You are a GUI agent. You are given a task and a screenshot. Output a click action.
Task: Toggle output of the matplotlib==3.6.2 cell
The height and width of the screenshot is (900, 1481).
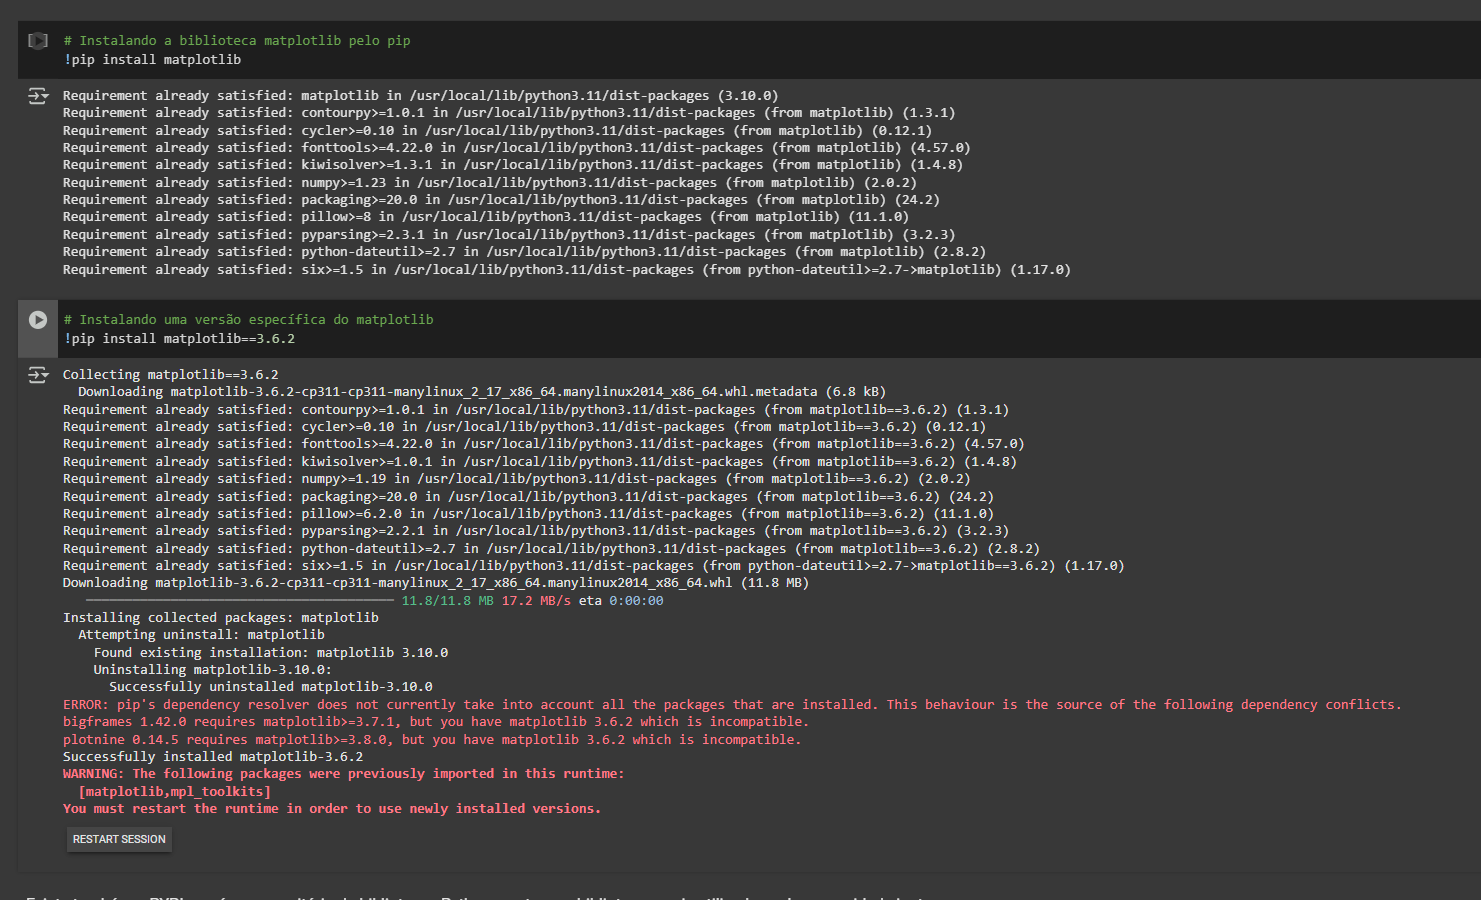coord(38,375)
